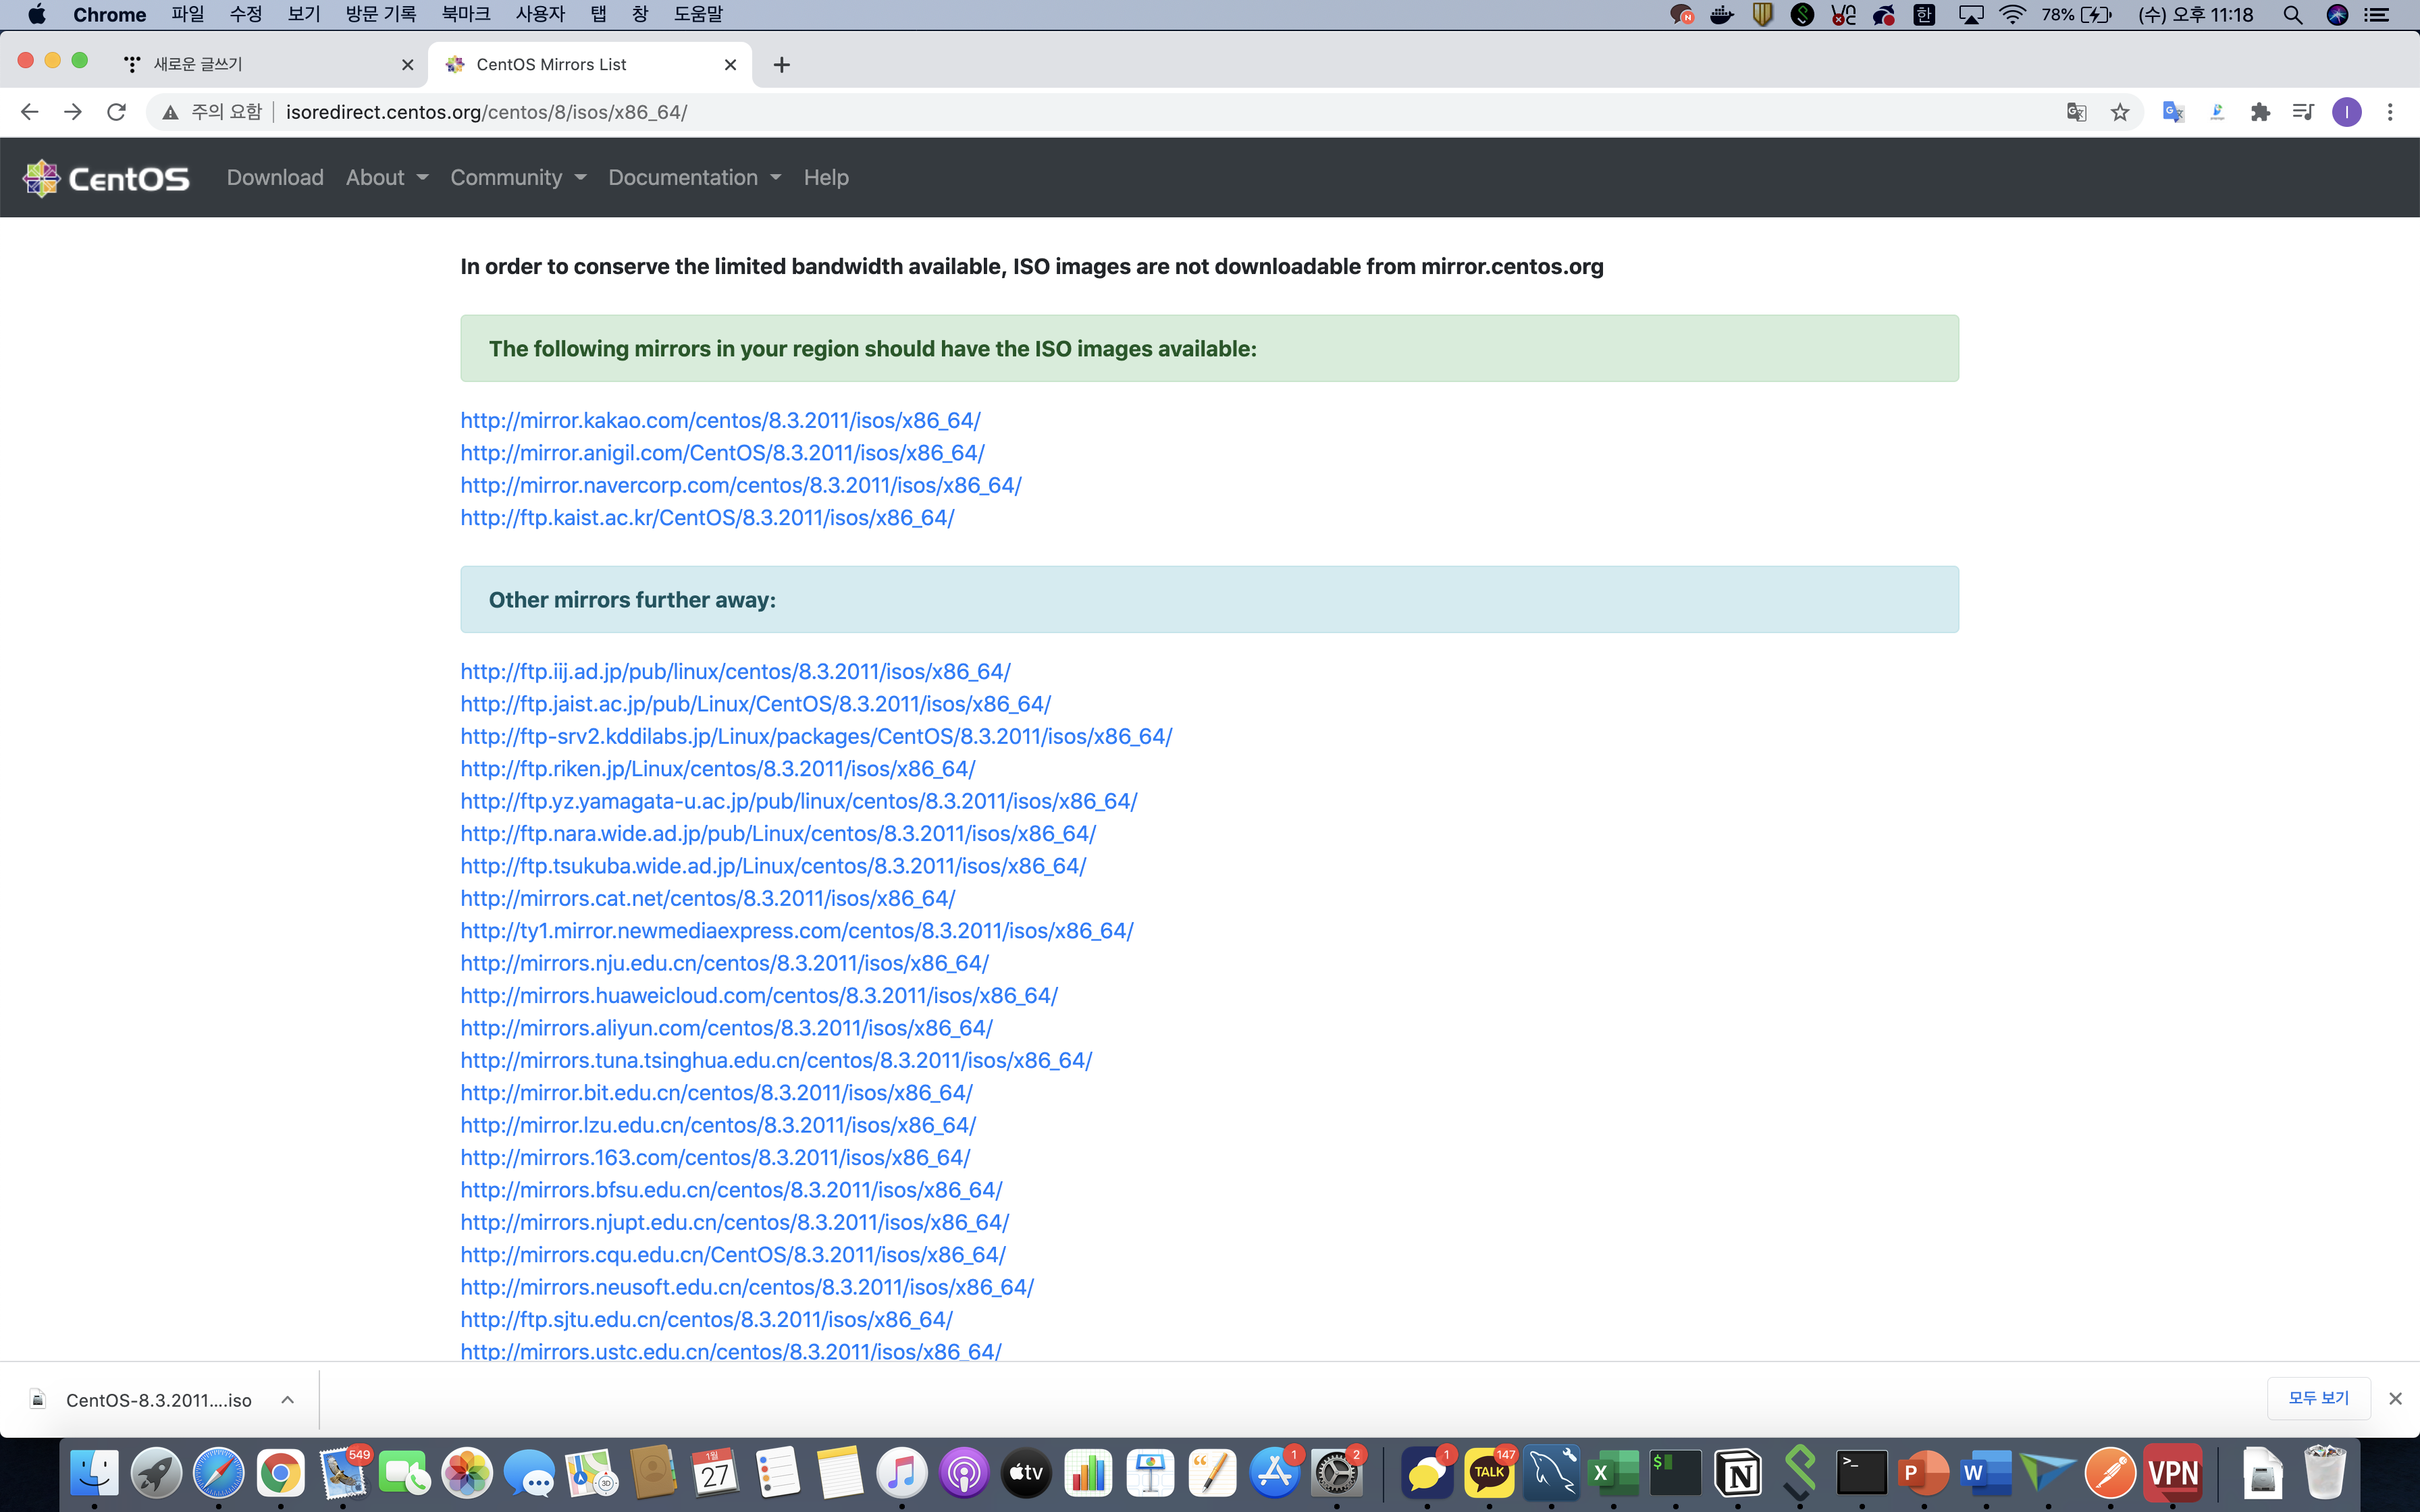This screenshot has height=1512, width=2420.
Task: Expand the Community dropdown menu
Action: click(x=518, y=178)
